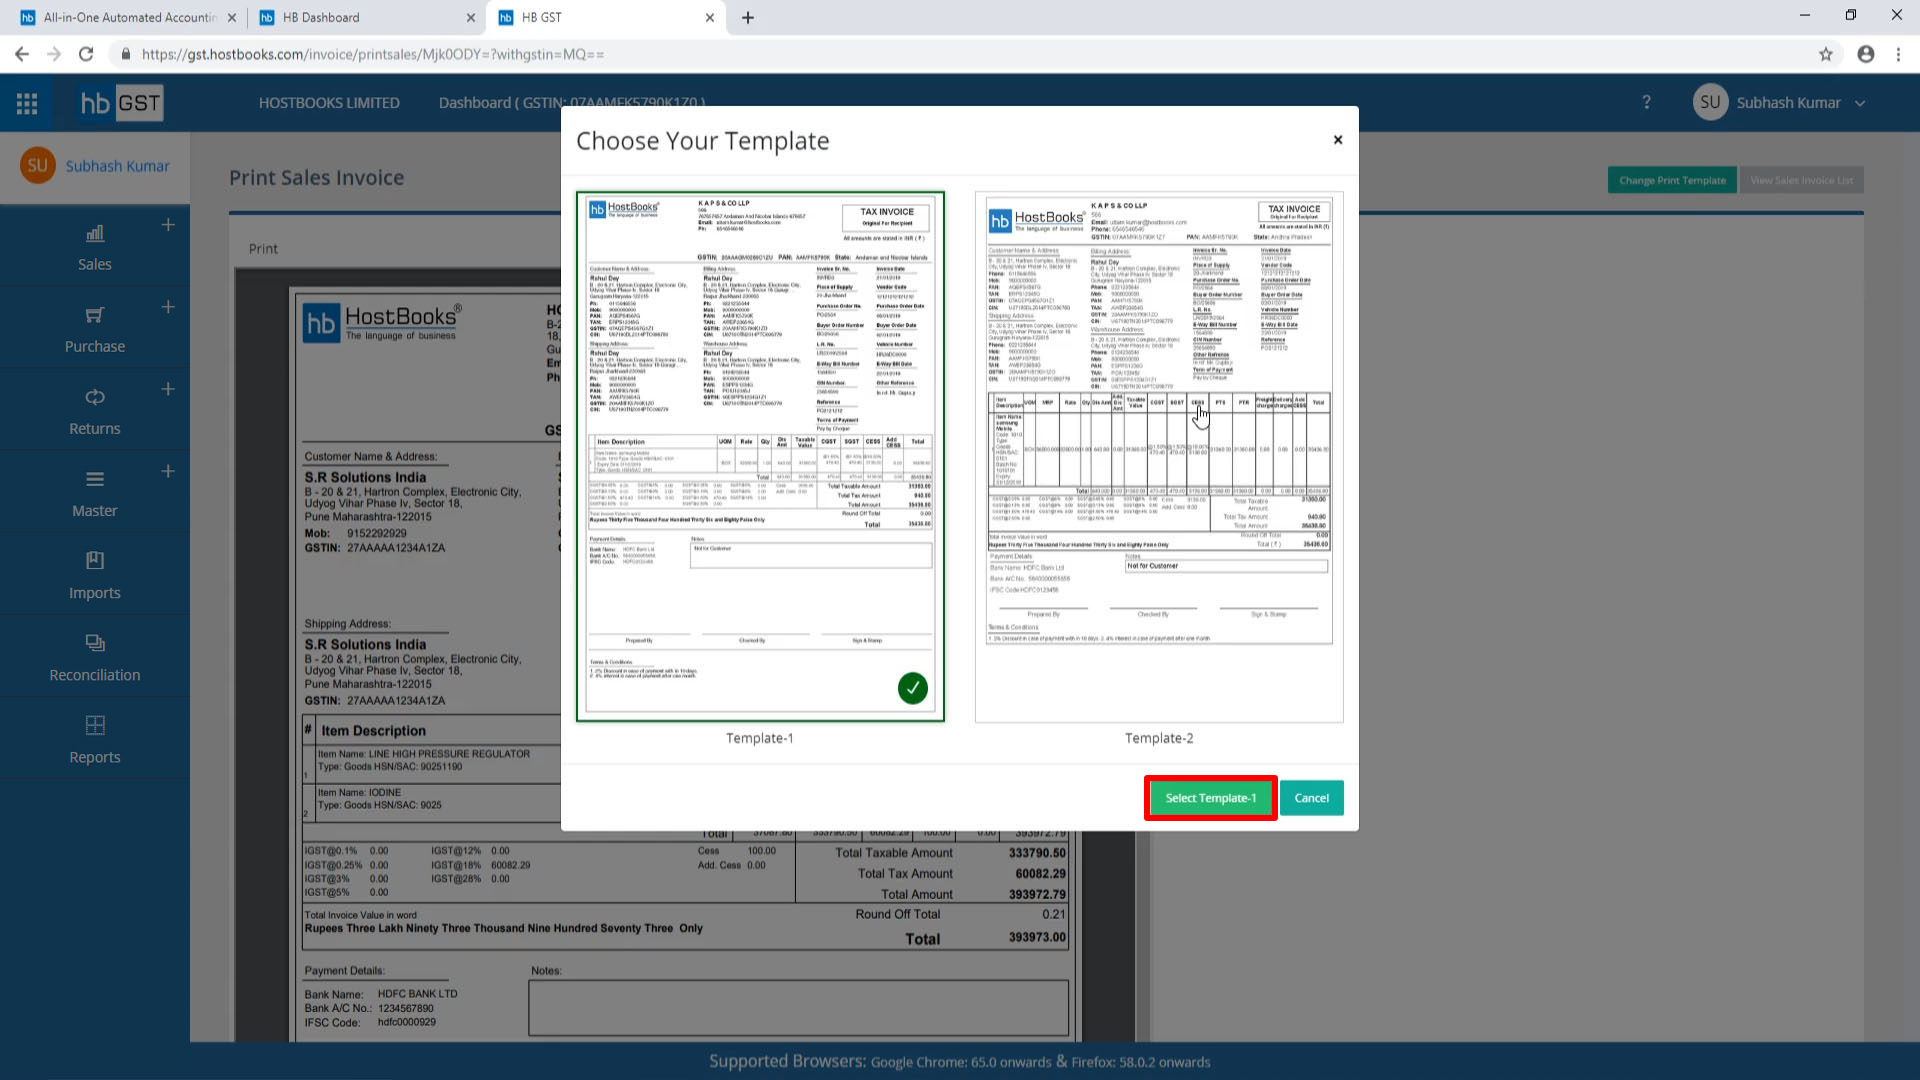Click the site lock icon
The width and height of the screenshot is (1920, 1080).
pyautogui.click(x=126, y=54)
